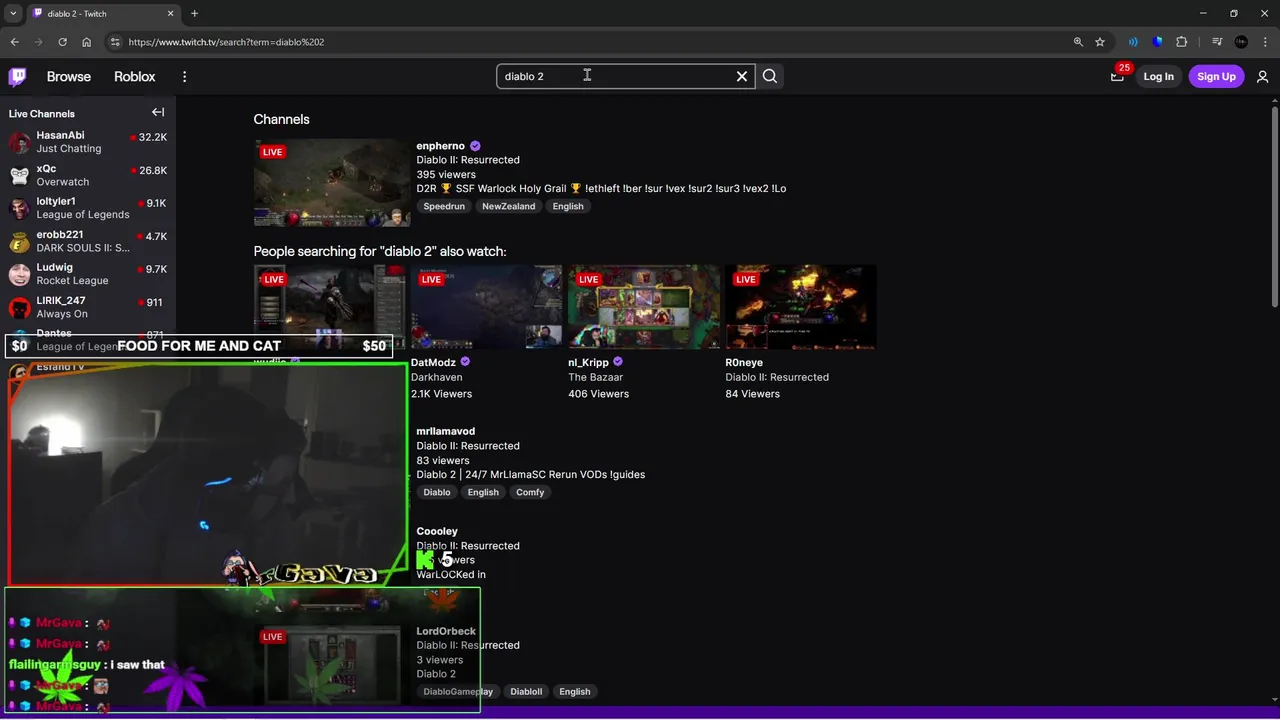
Task: Open the notifications inbox with badge 25
Action: [1117, 76]
